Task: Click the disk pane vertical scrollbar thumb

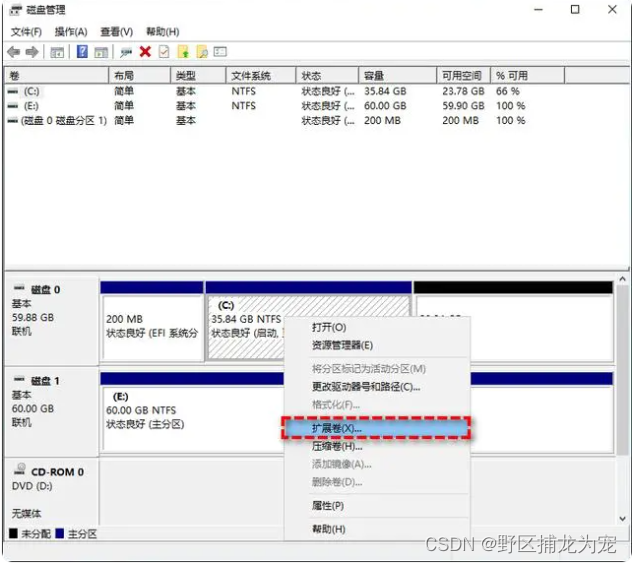Action: click(622, 370)
